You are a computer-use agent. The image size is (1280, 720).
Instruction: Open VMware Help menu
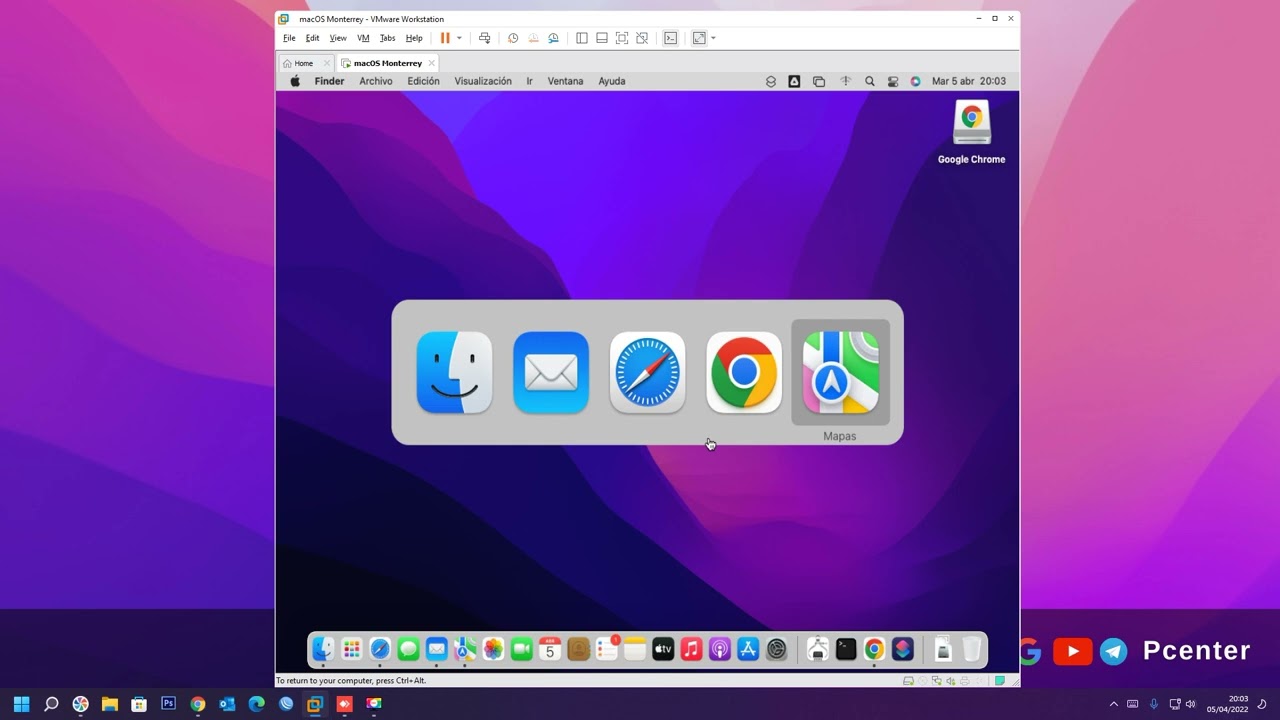(414, 38)
